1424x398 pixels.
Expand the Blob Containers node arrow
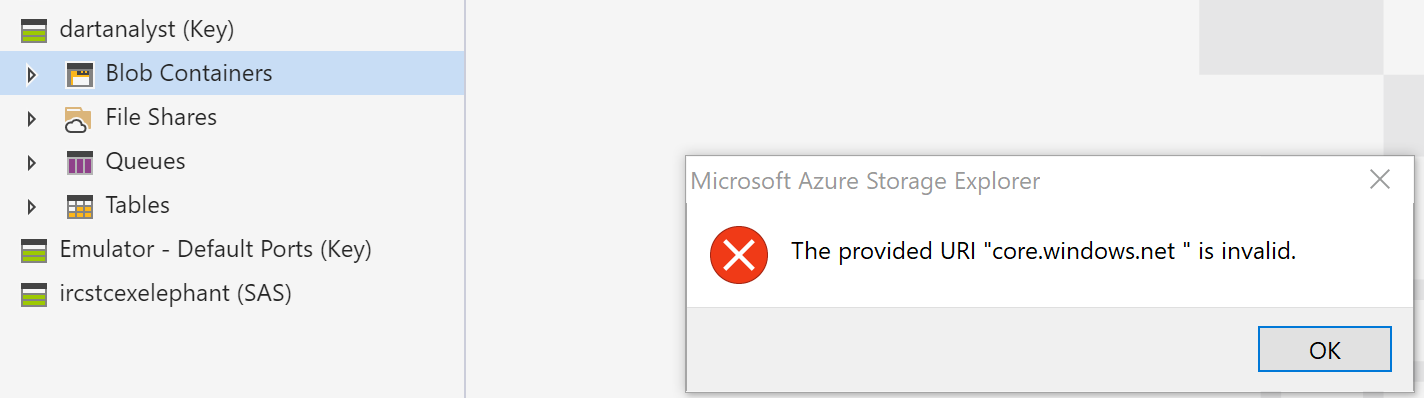[31, 74]
